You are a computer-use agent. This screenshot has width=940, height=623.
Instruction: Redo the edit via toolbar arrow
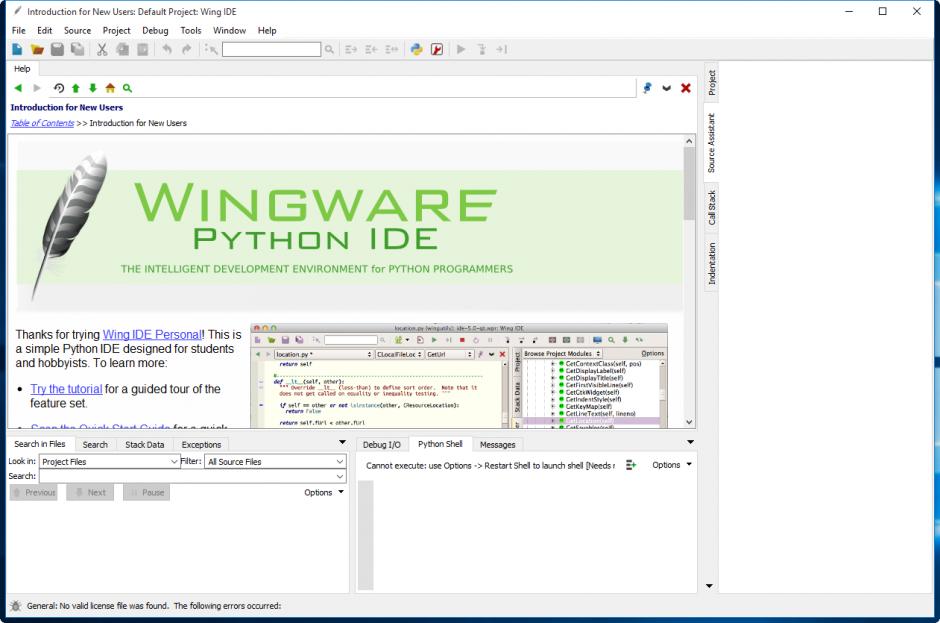pyautogui.click(x=186, y=49)
